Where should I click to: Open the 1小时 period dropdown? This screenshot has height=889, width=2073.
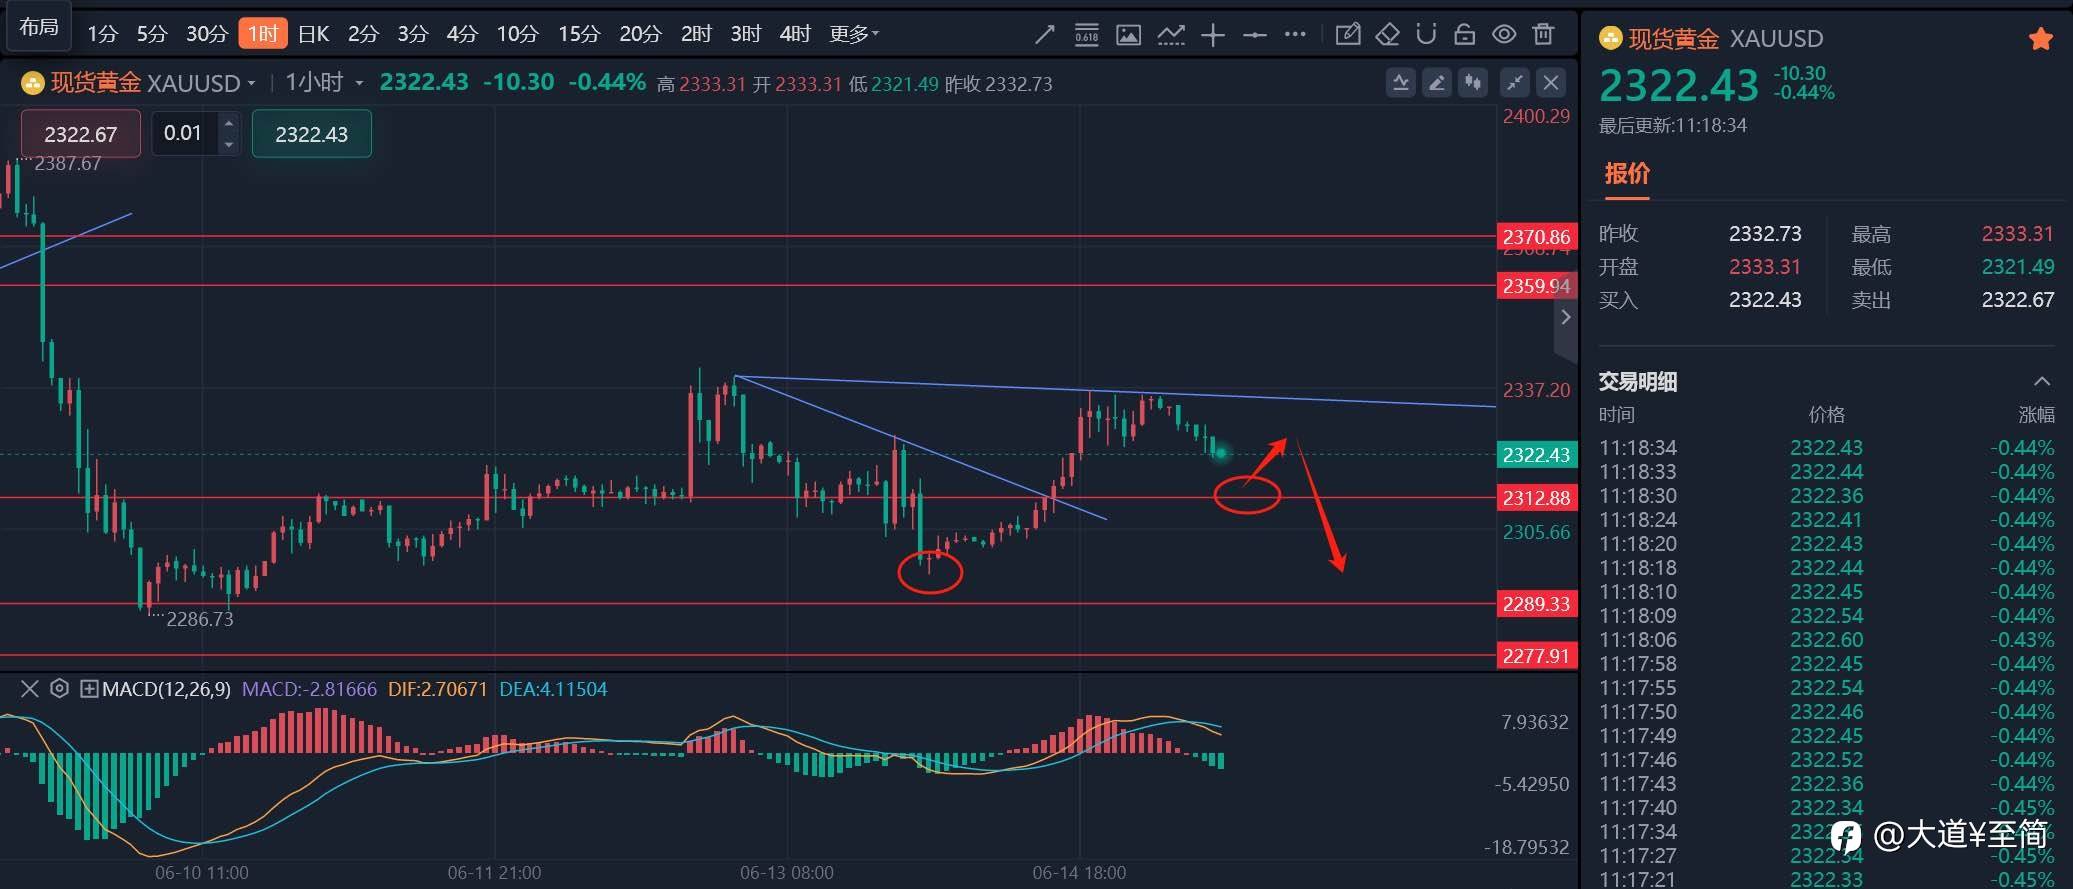point(324,82)
